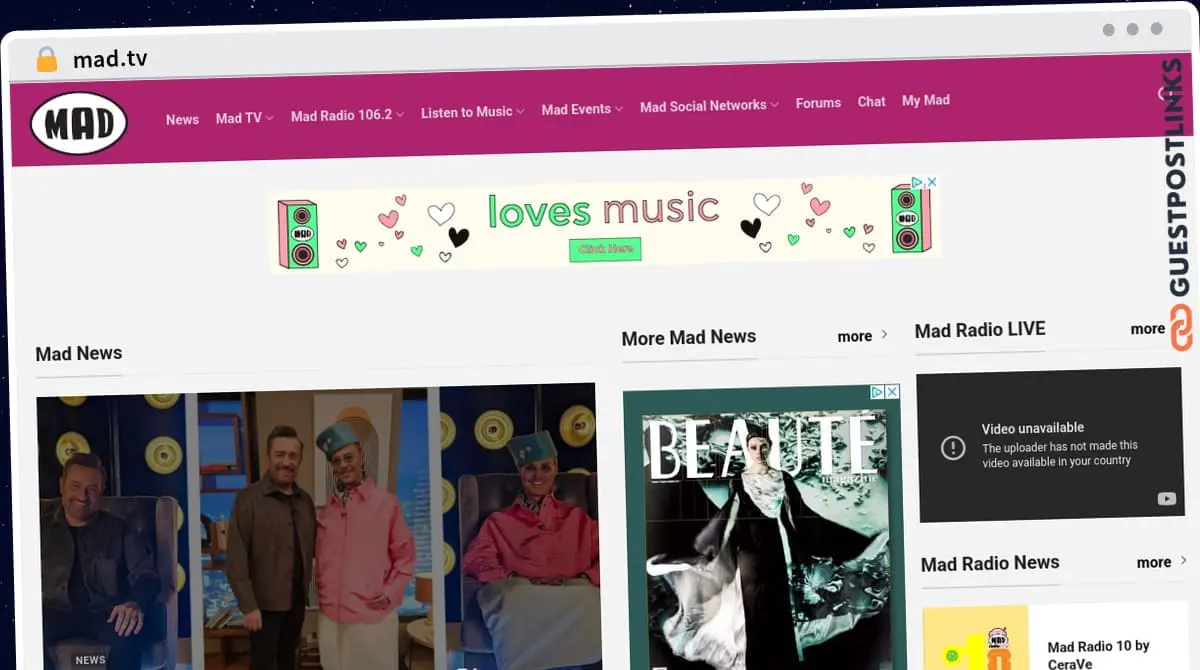Click the mad.tv address text
Image resolution: width=1200 pixels, height=670 pixels.
(x=110, y=59)
